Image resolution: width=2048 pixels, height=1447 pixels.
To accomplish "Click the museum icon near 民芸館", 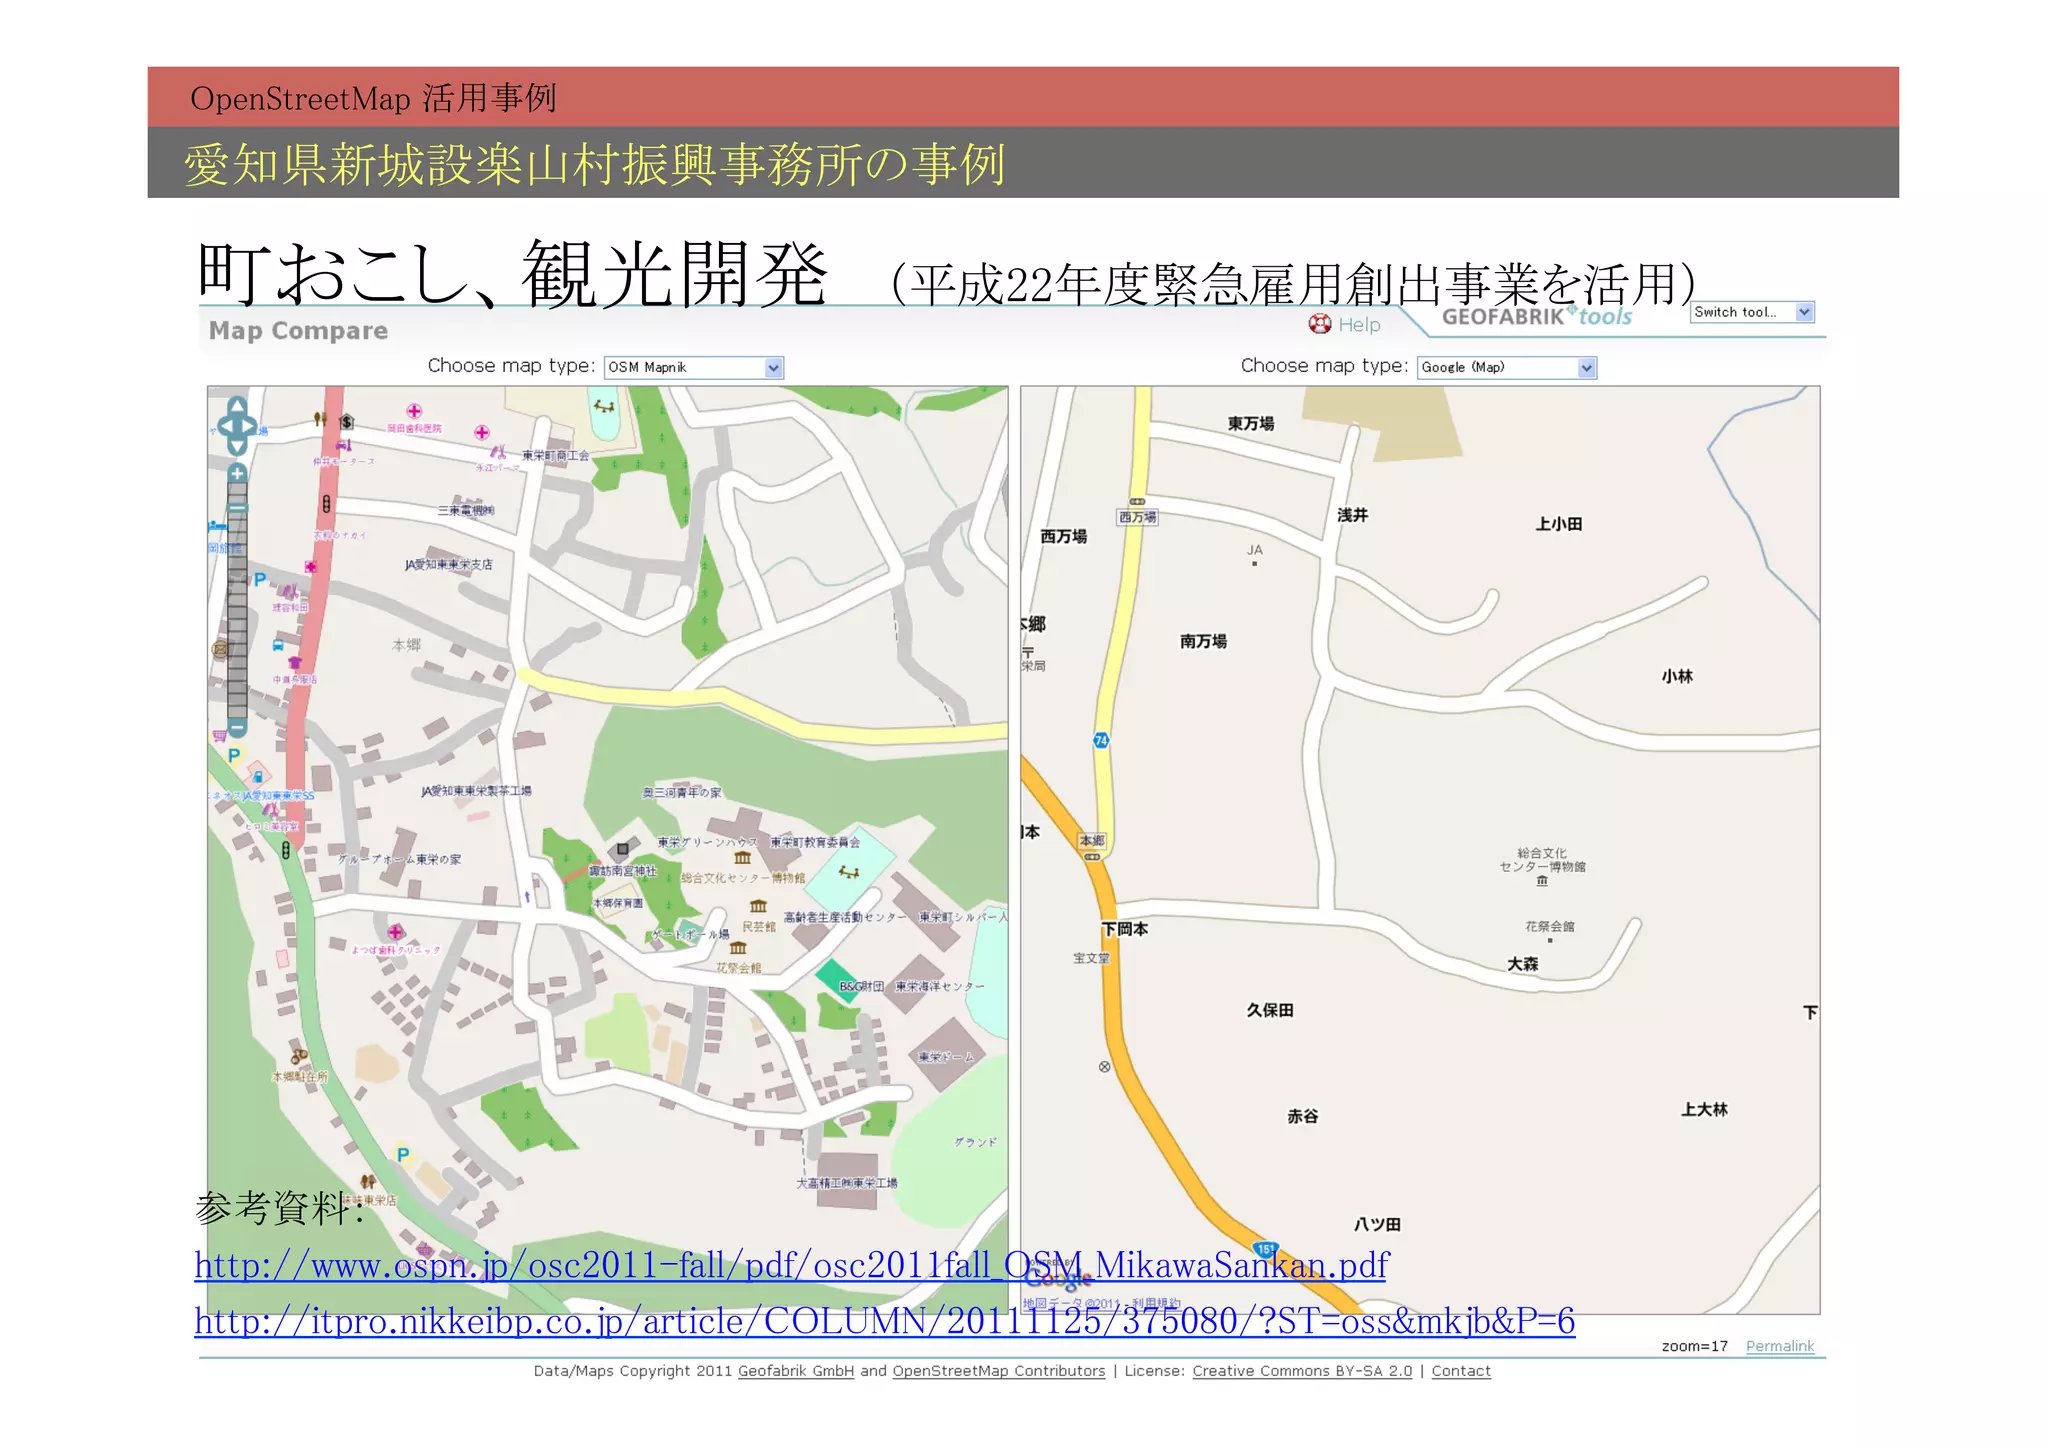I will [759, 906].
